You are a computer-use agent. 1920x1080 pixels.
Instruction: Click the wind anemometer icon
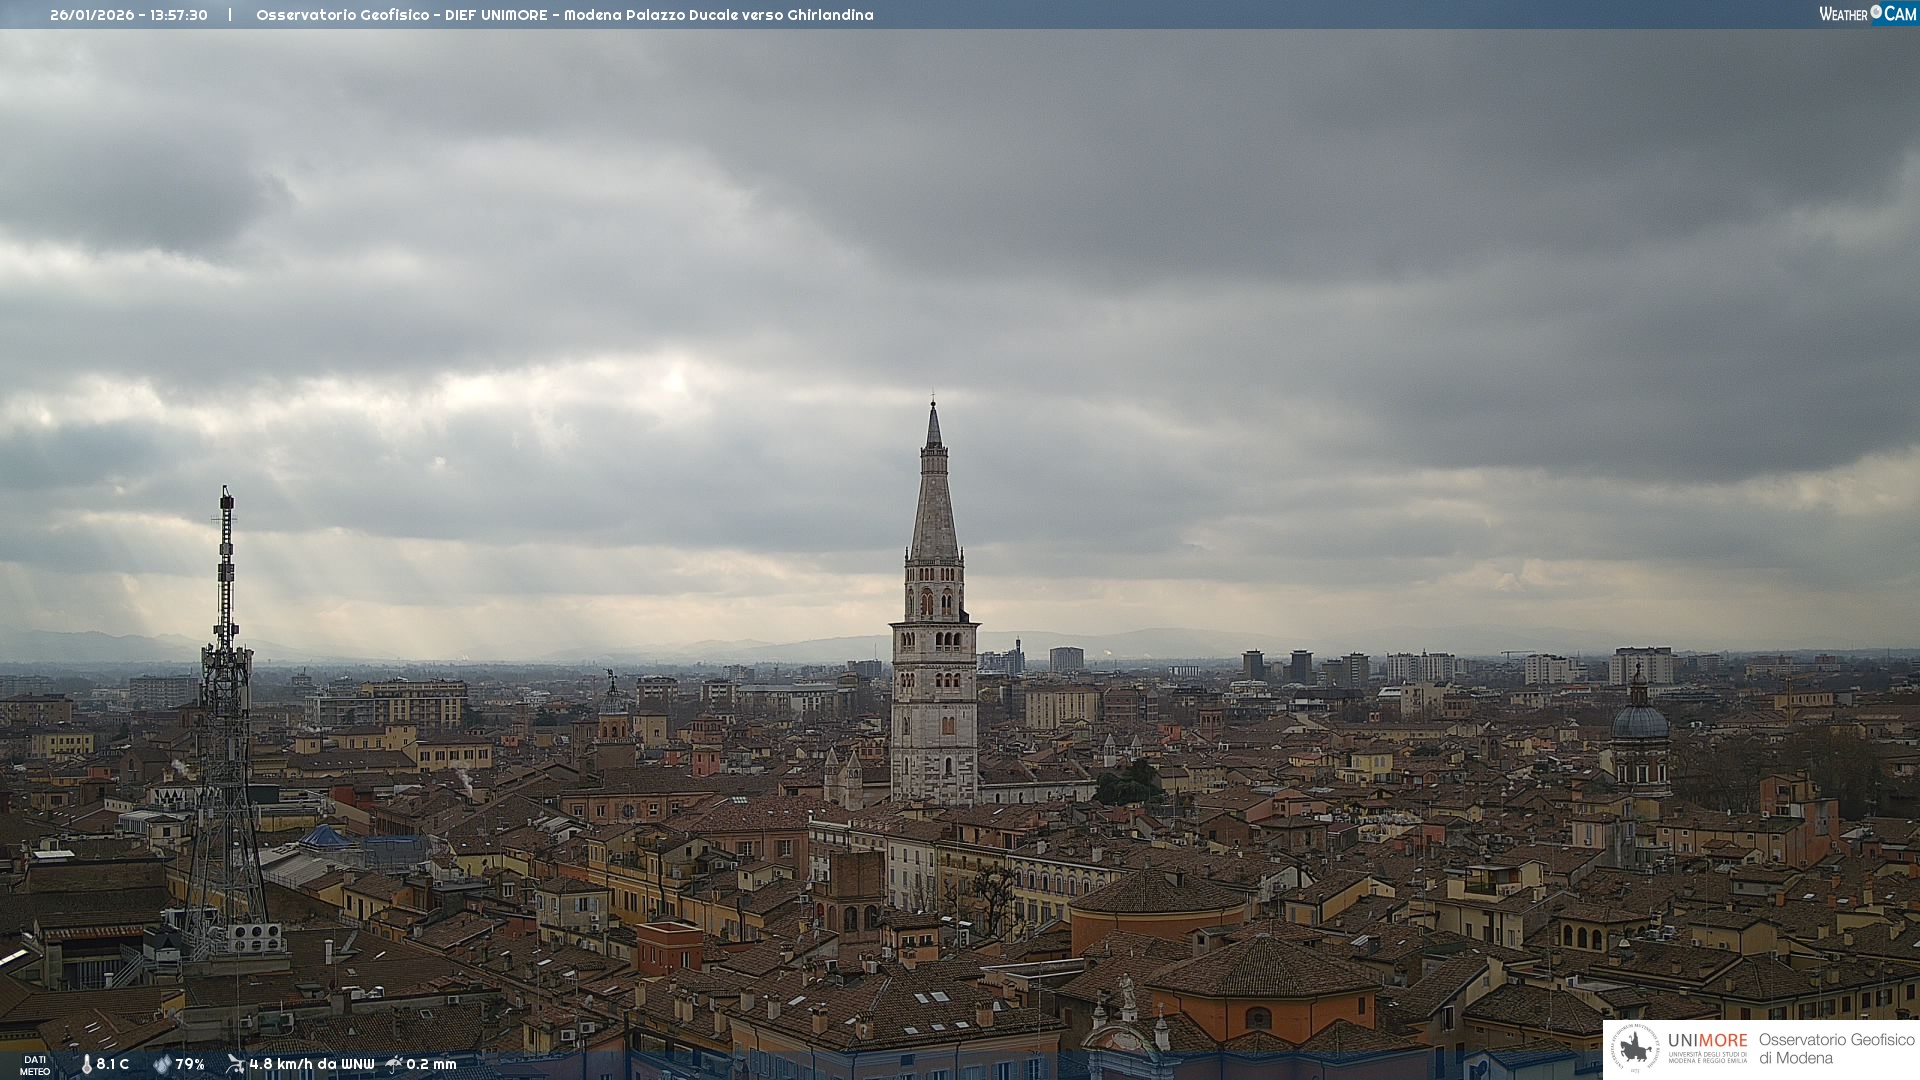235,1064
